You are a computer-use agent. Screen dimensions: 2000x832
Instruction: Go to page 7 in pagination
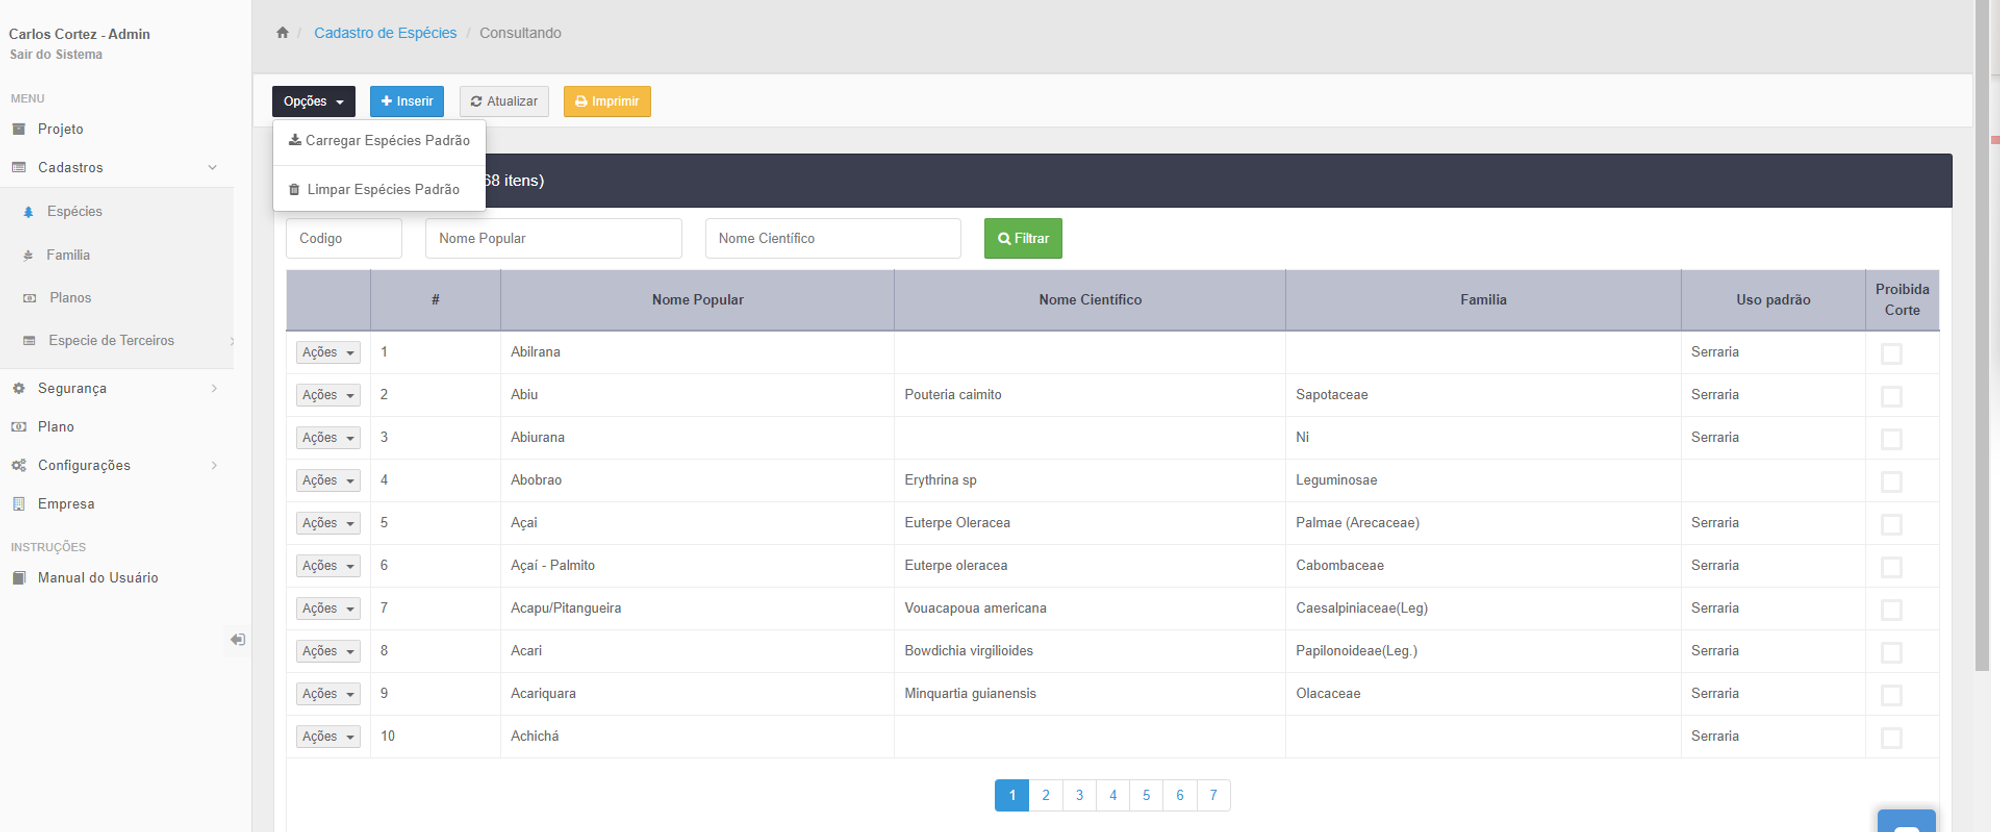click(1213, 795)
